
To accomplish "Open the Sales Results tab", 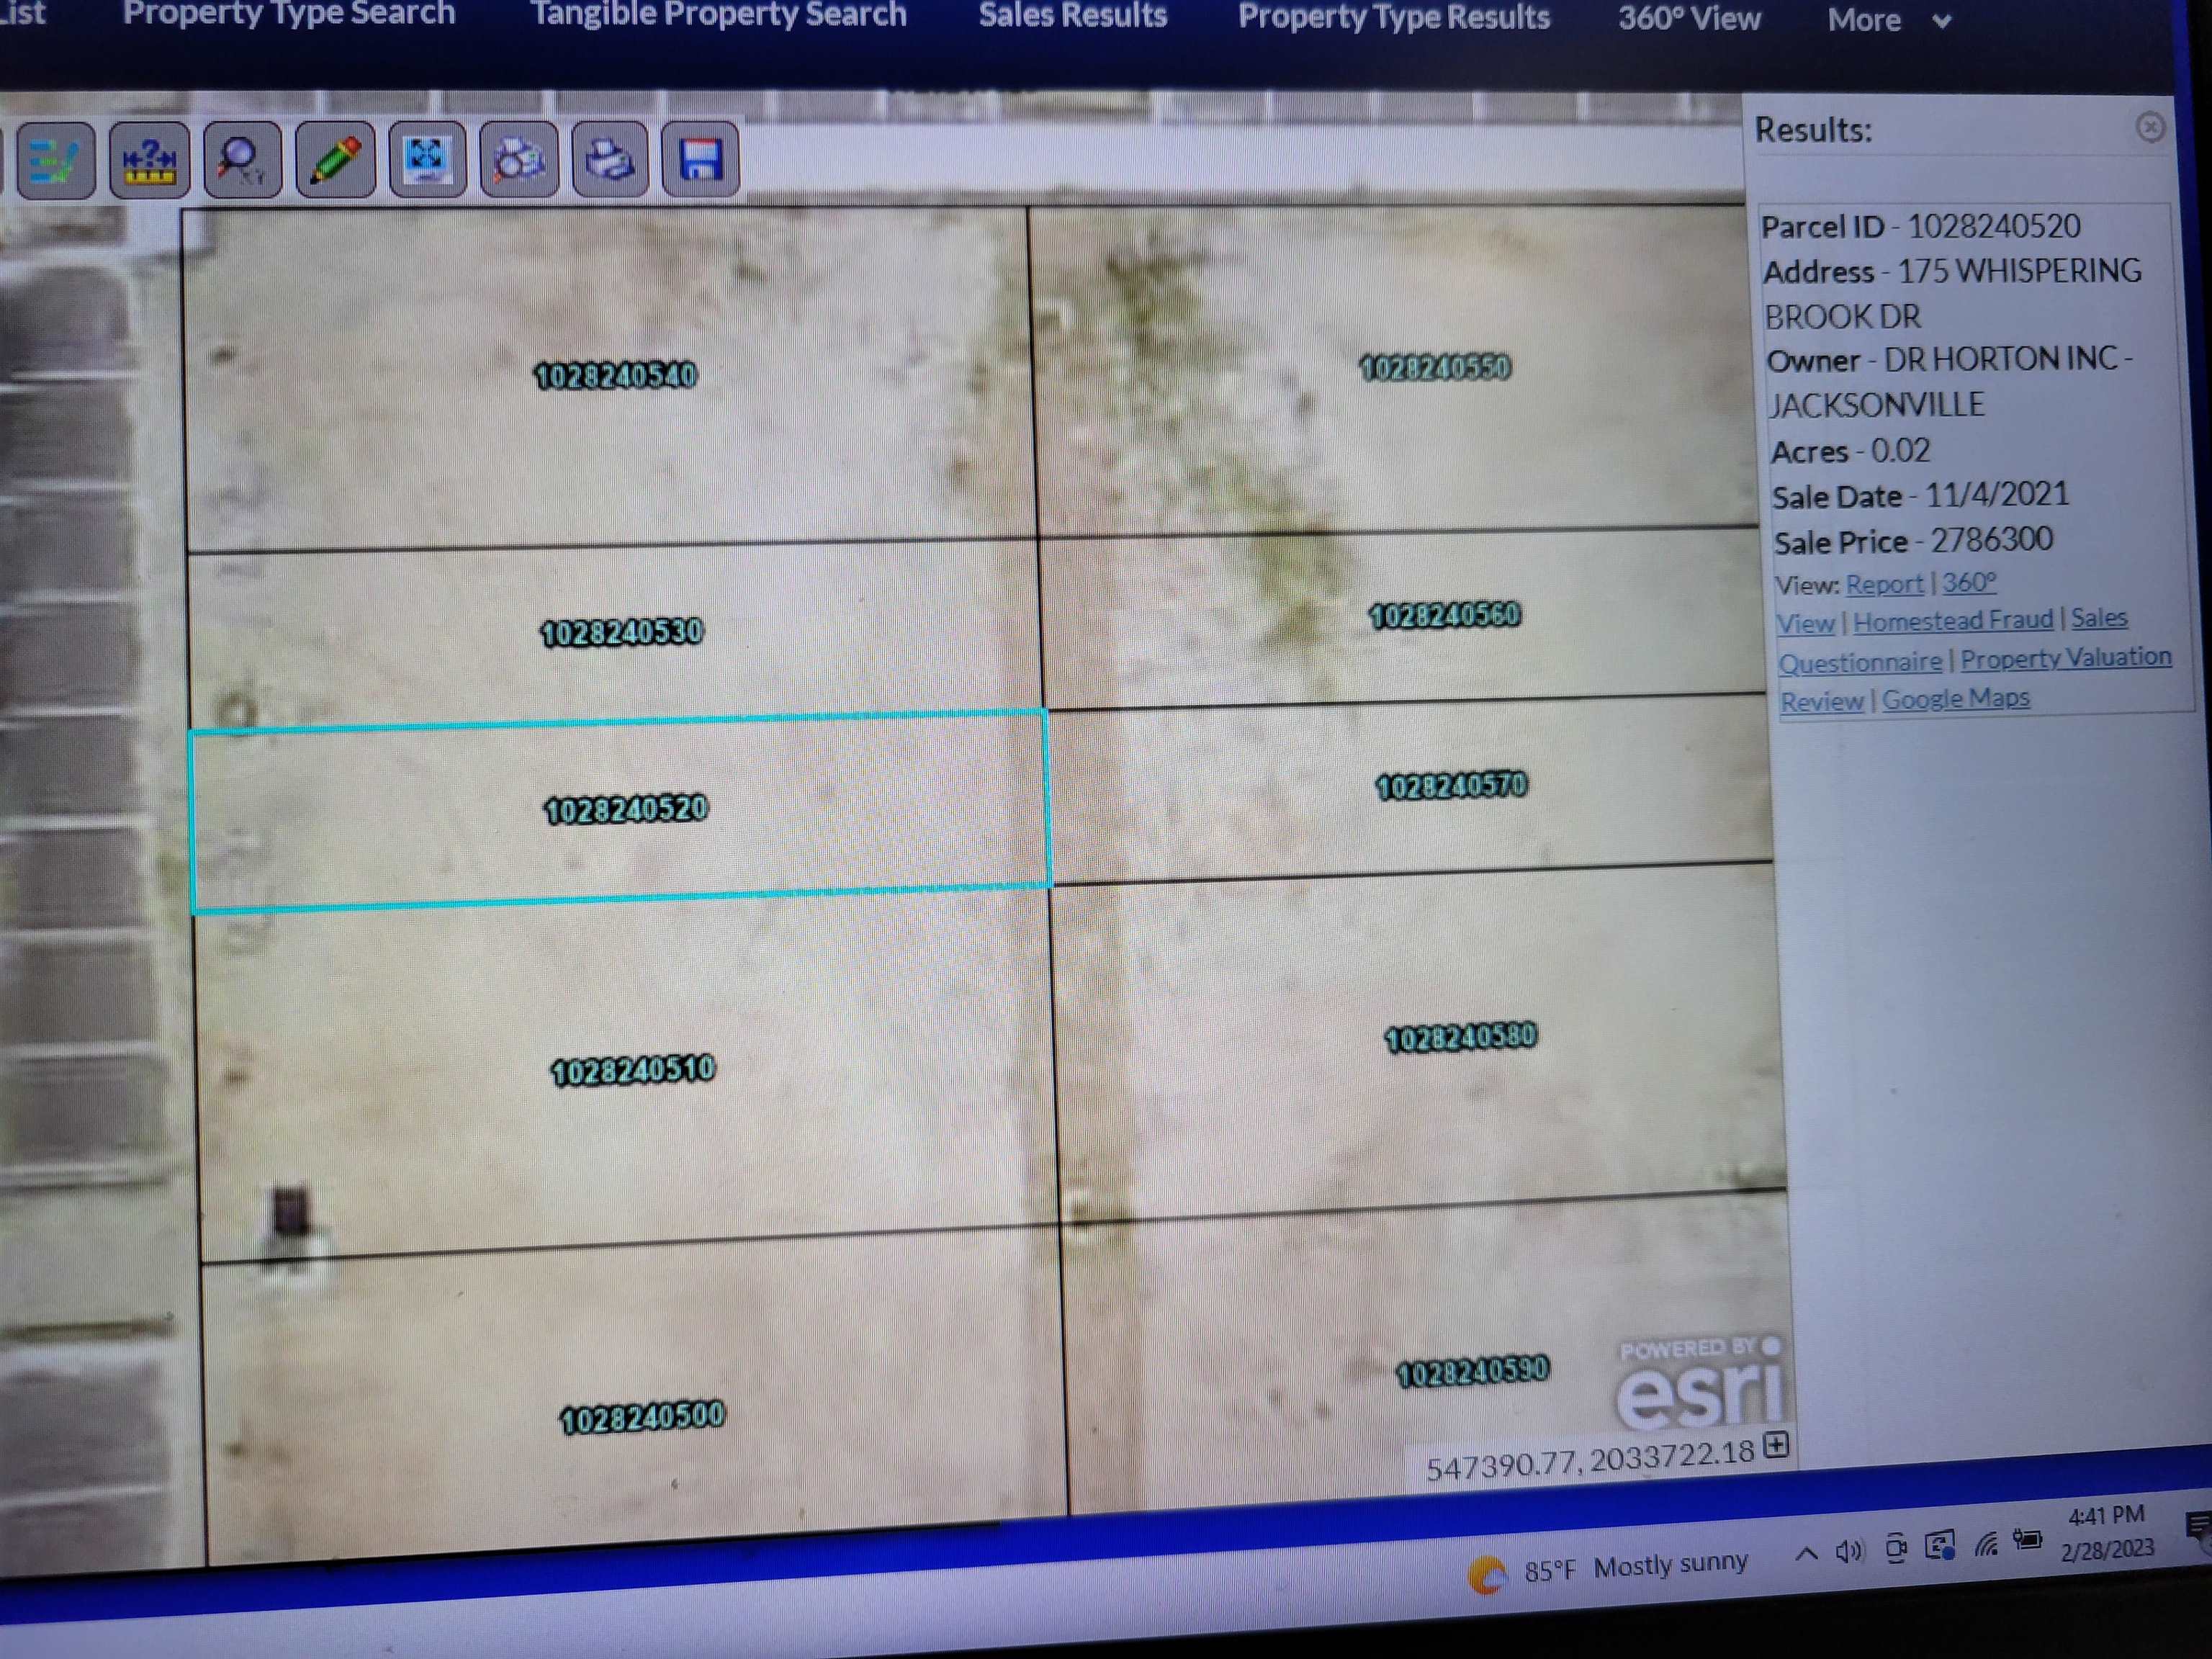I will point(1072,16).
